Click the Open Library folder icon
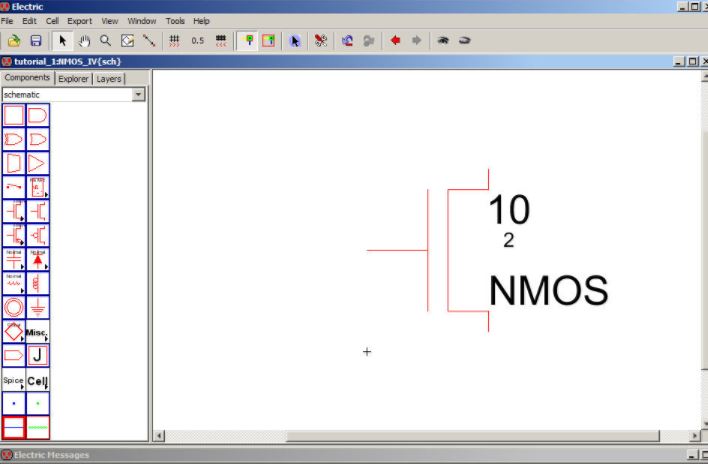The image size is (708, 464). click(13, 41)
